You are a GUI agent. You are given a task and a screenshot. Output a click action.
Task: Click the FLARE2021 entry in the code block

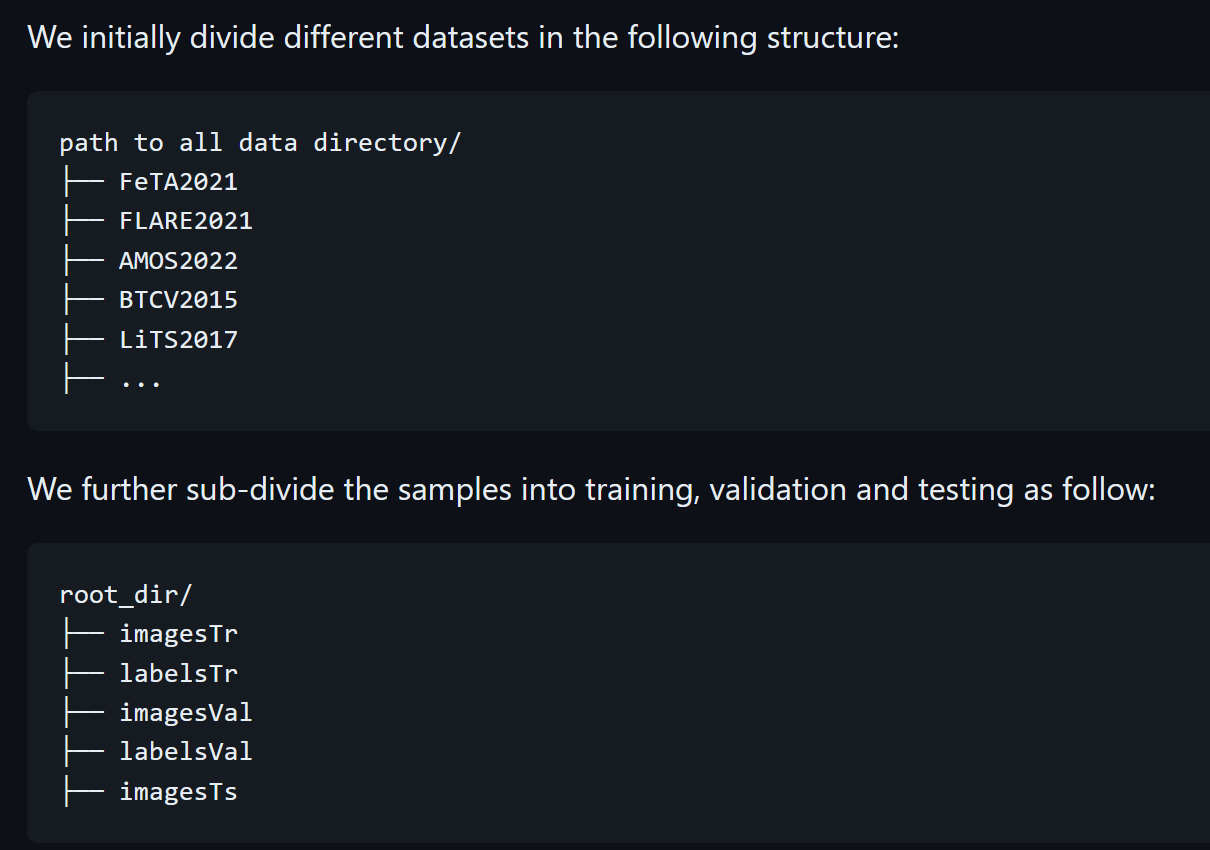click(x=185, y=221)
